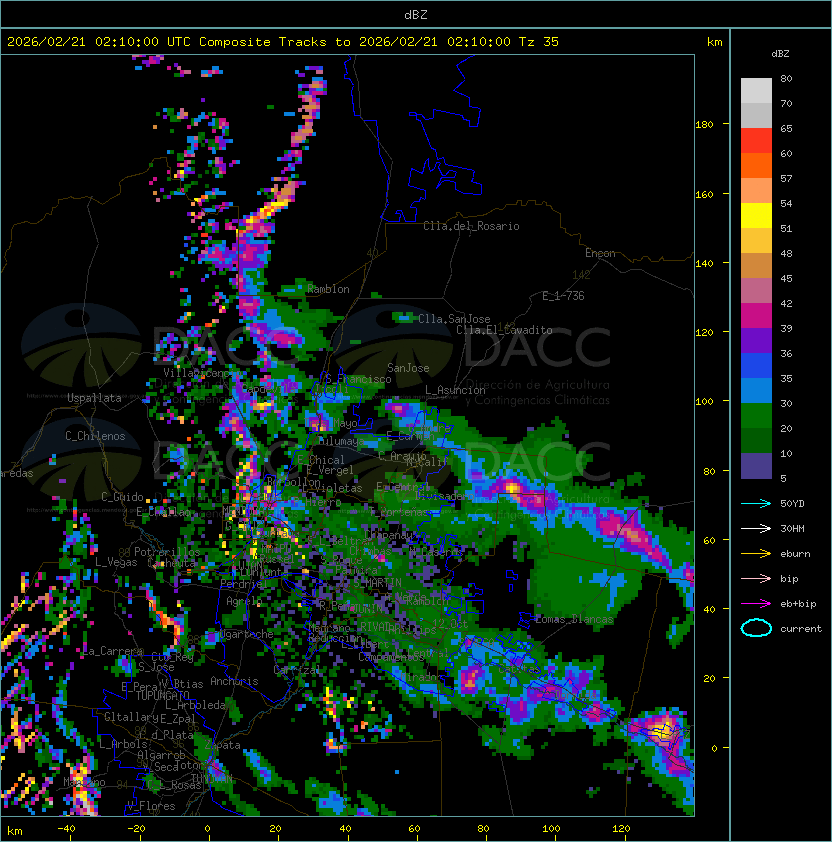Click the 'C_Chilenos' map label

click(x=95, y=436)
